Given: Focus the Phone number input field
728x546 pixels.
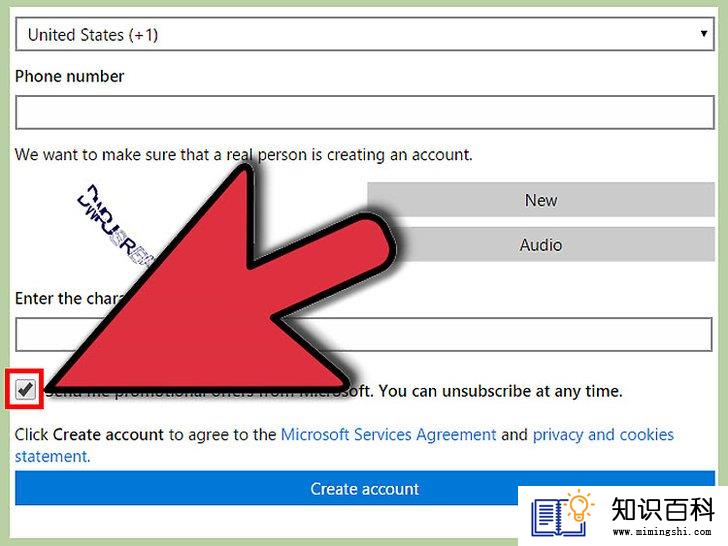Looking at the screenshot, I should click(365, 112).
